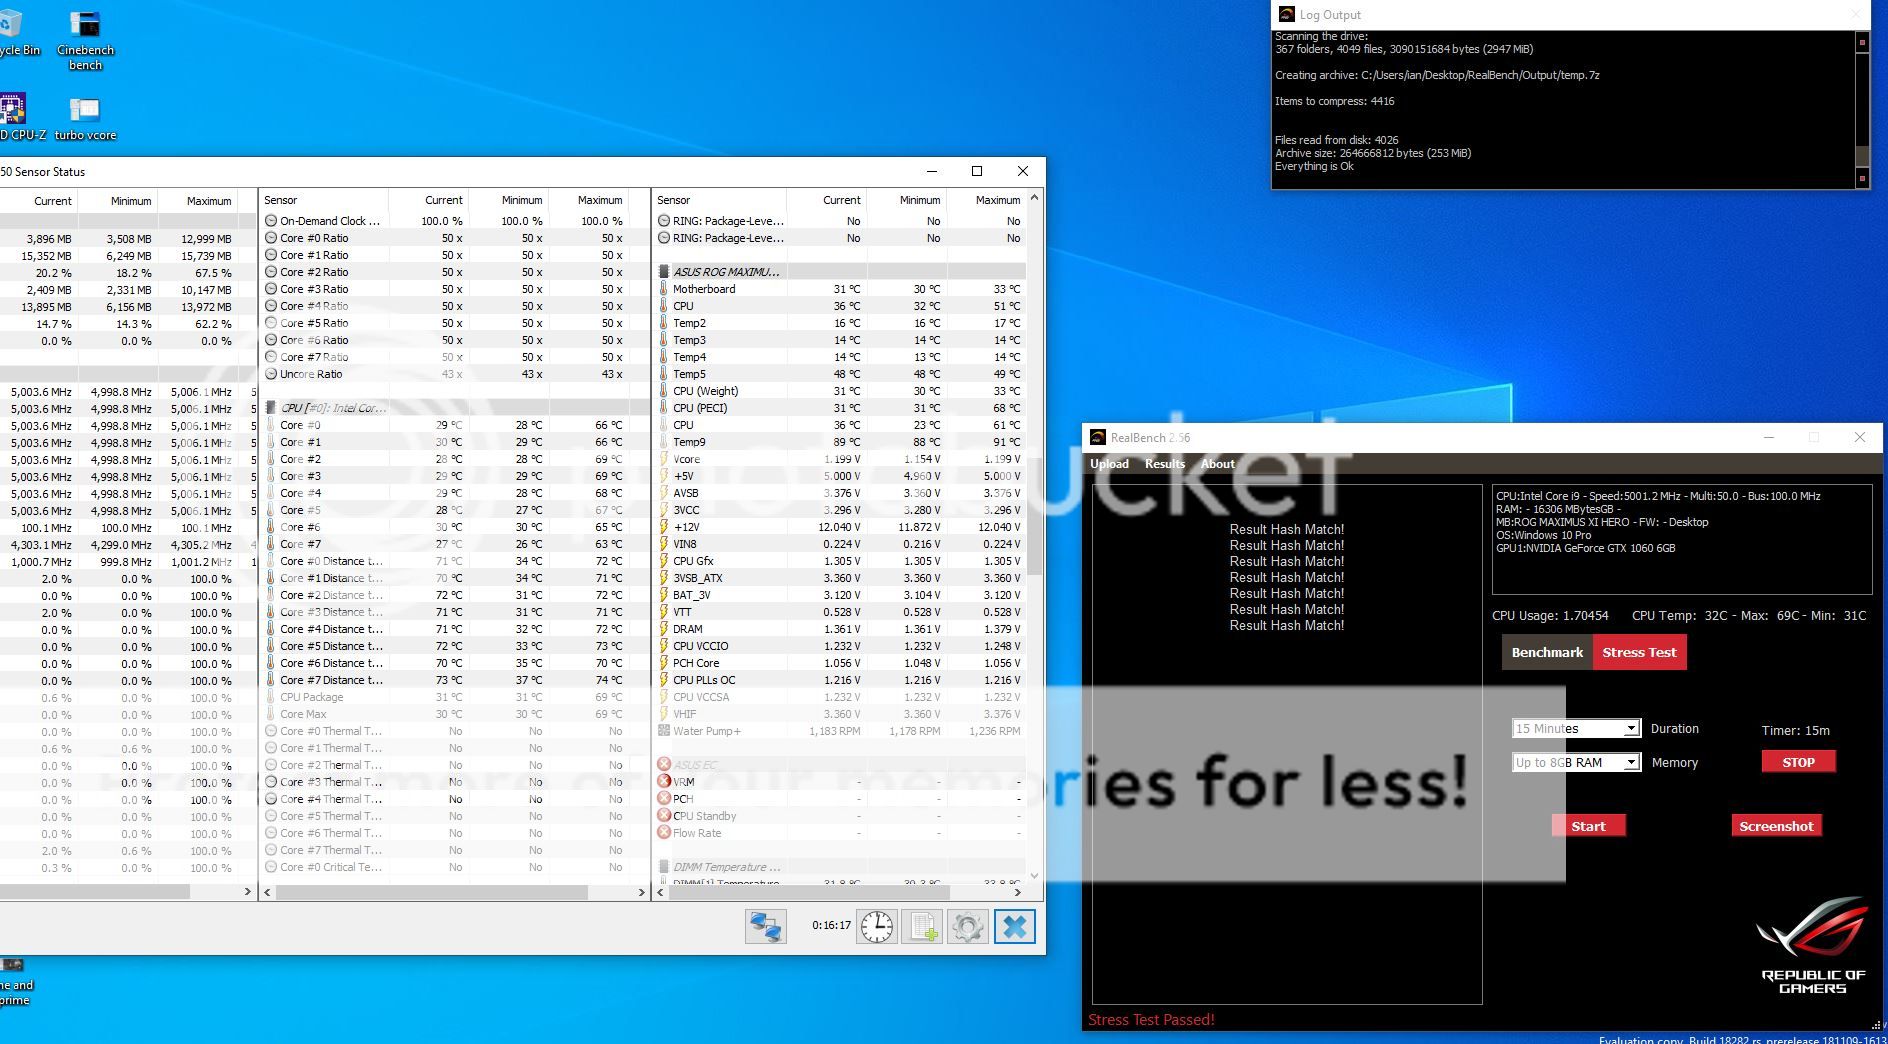Viewport: 1888px width, 1044px height.
Task: Click the CPU [#0] Intel Core group icon
Action: point(271,408)
